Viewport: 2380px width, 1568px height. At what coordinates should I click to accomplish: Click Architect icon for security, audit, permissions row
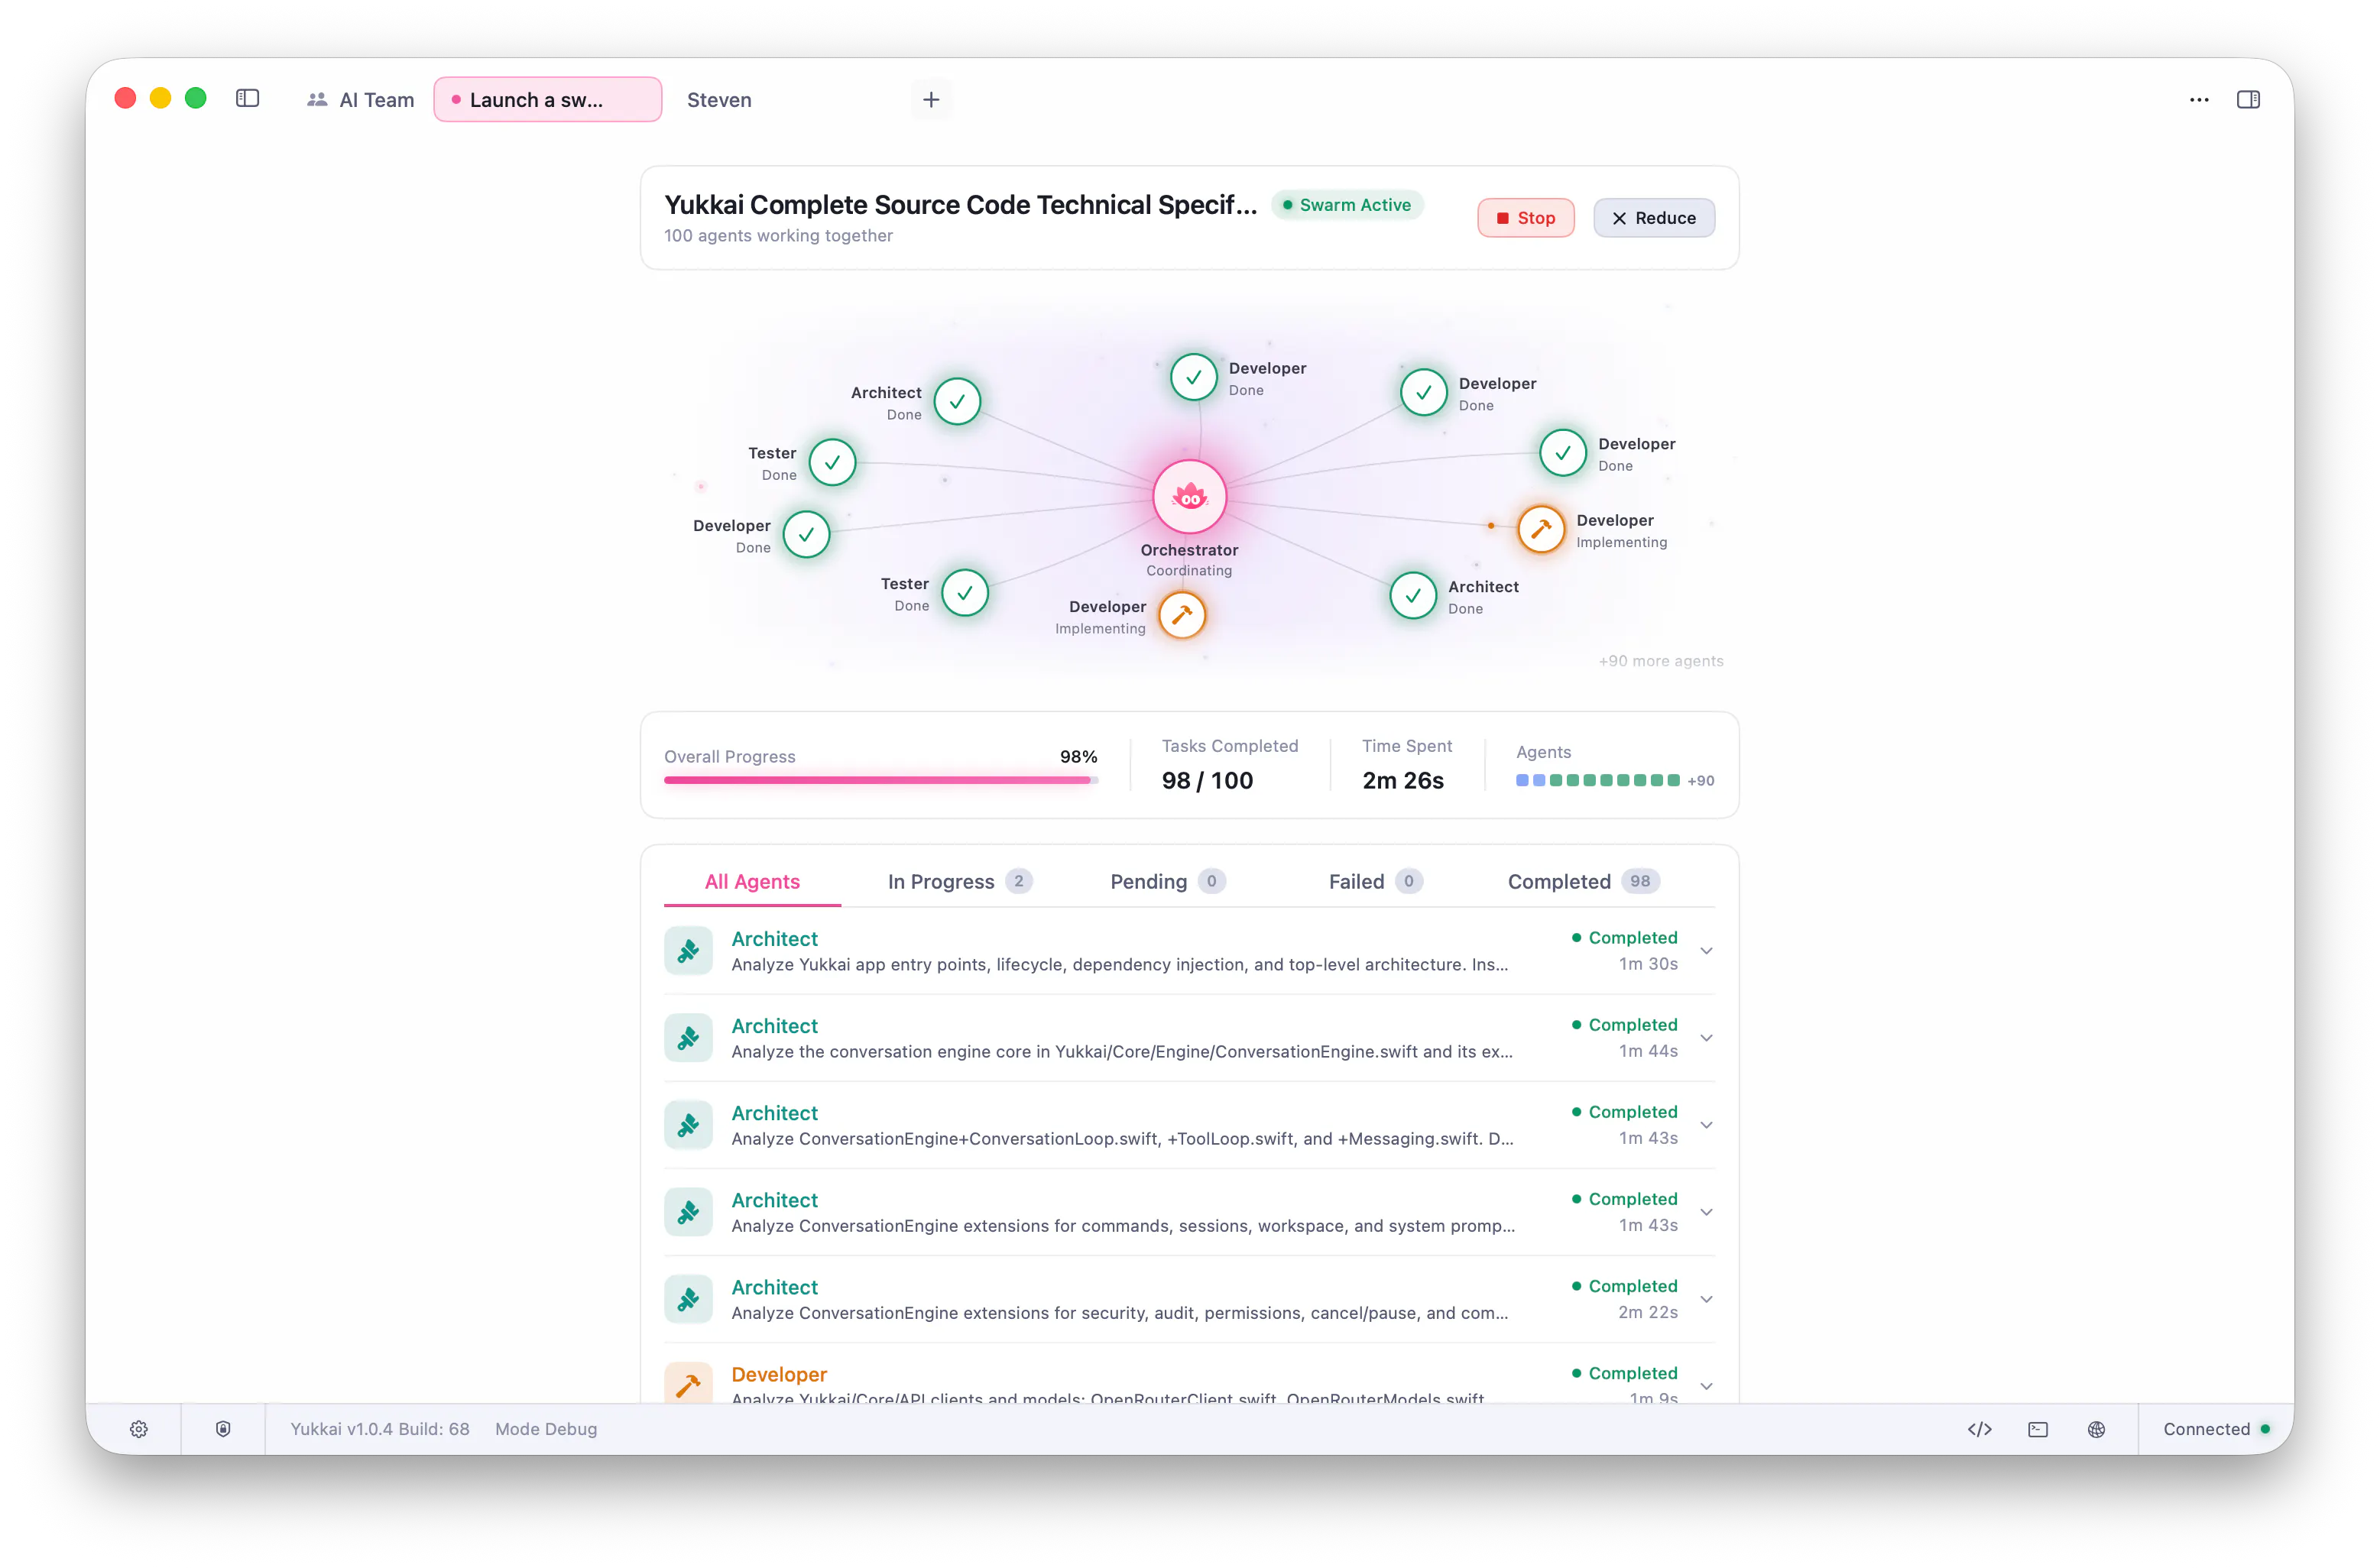[x=688, y=1298]
